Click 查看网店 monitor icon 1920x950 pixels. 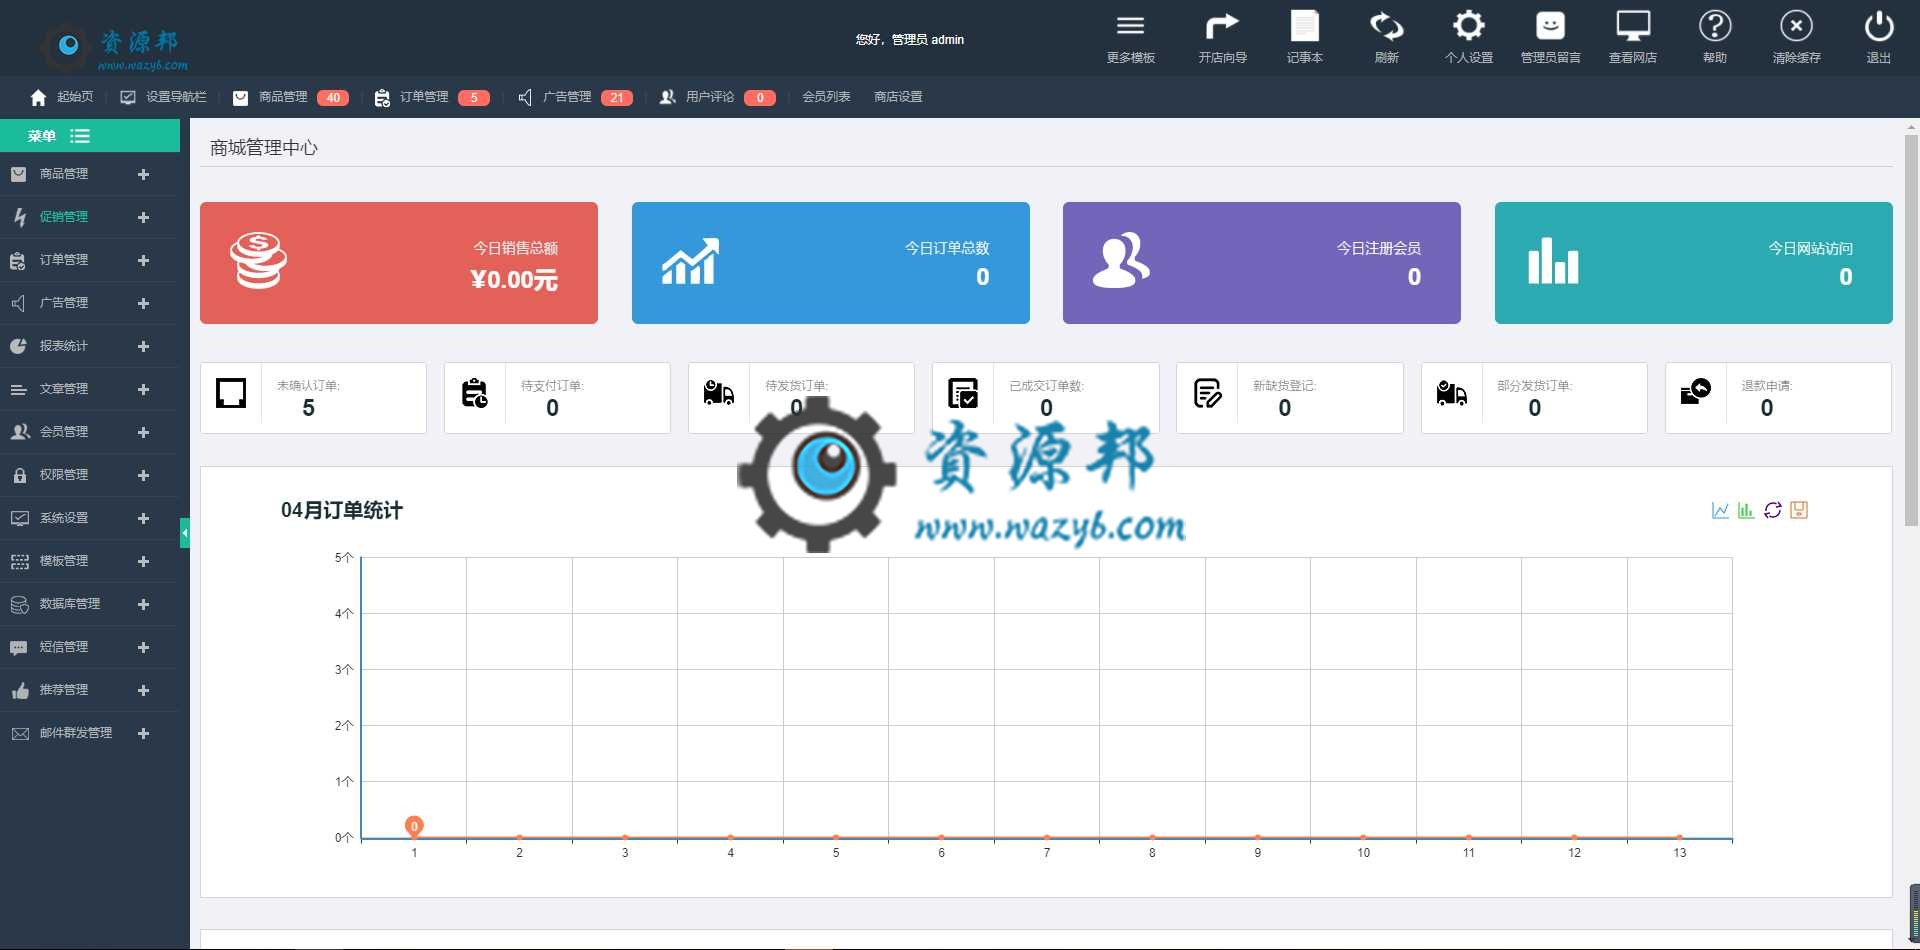1632,26
